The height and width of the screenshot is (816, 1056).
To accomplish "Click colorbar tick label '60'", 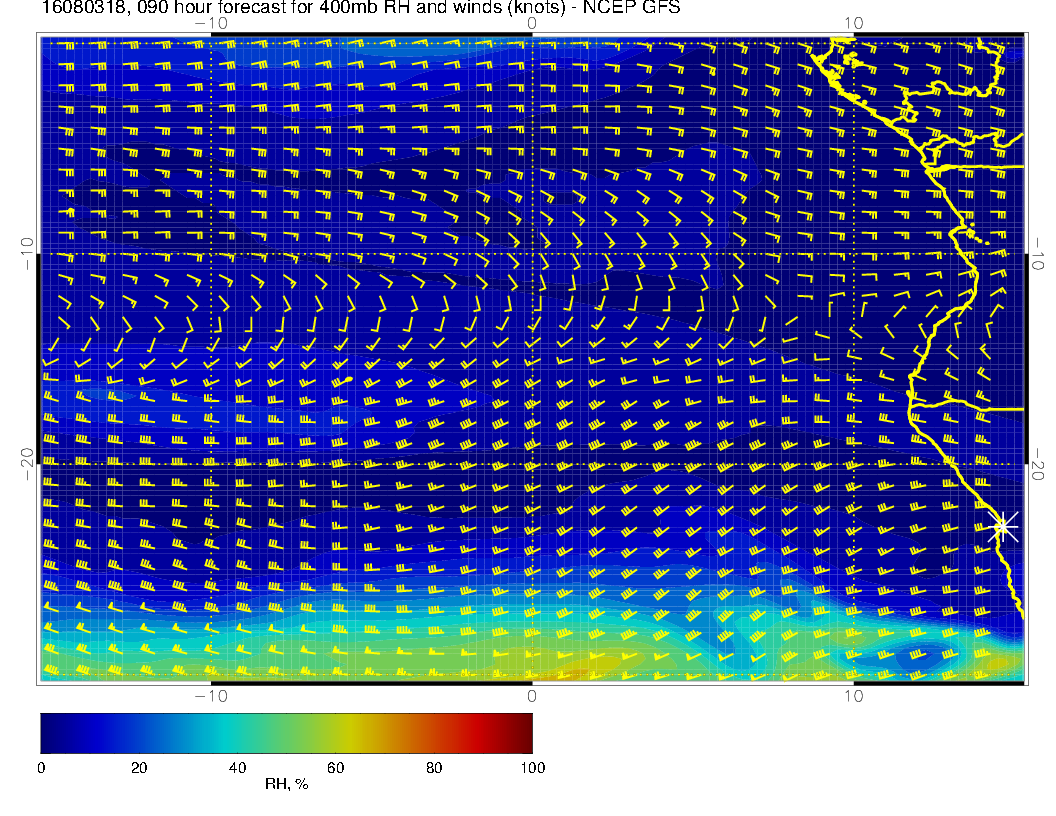I will (x=335, y=768).
